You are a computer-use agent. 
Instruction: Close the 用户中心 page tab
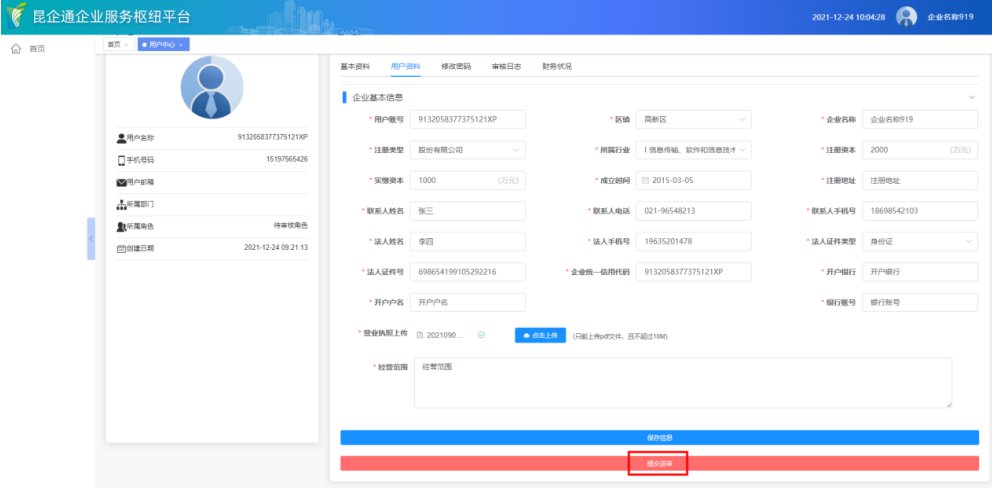182,44
